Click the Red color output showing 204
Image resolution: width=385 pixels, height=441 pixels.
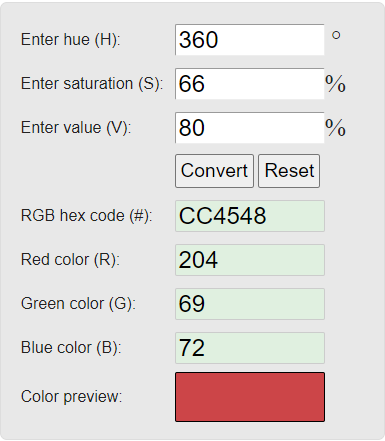pyautogui.click(x=250, y=260)
